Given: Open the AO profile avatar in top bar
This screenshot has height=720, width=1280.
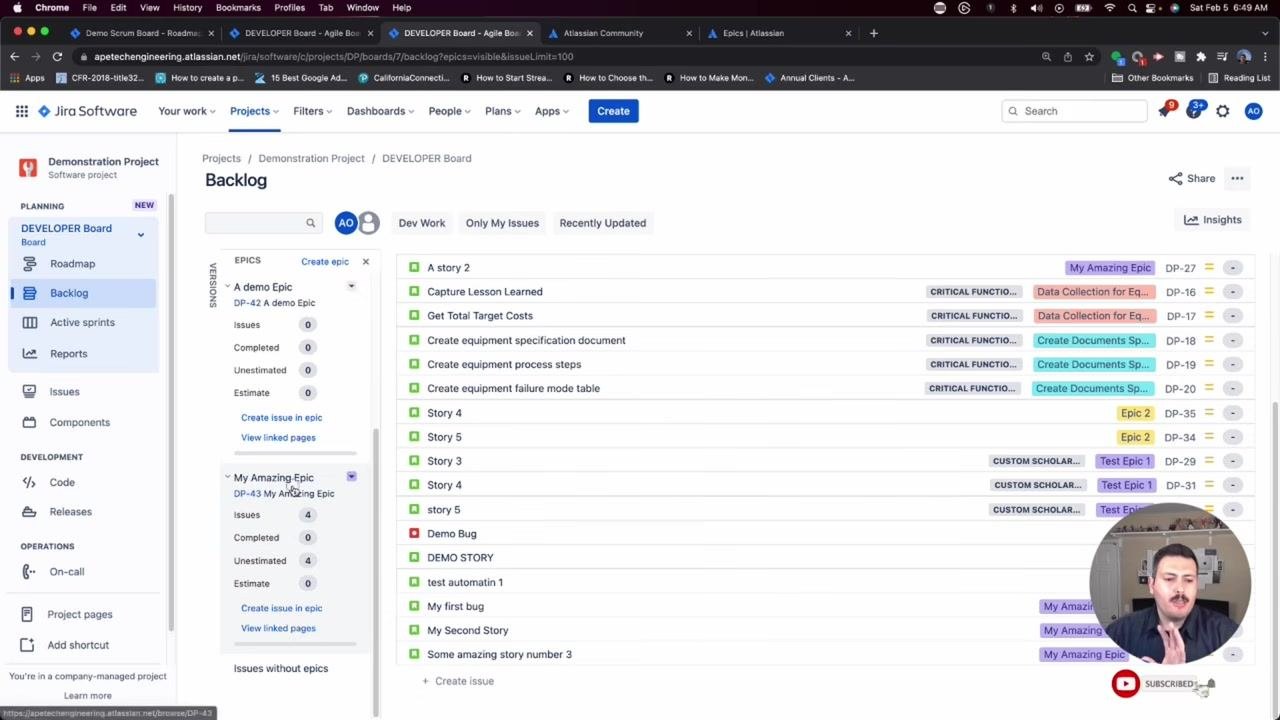Looking at the screenshot, I should pyautogui.click(x=1253, y=111).
